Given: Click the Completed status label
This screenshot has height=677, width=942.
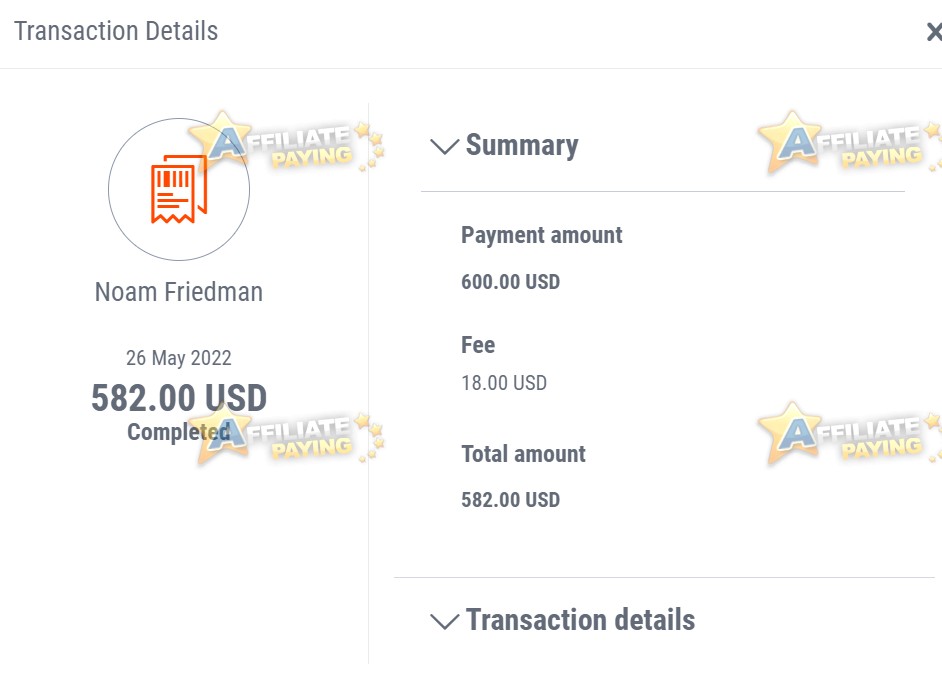Looking at the screenshot, I should point(178,432).
